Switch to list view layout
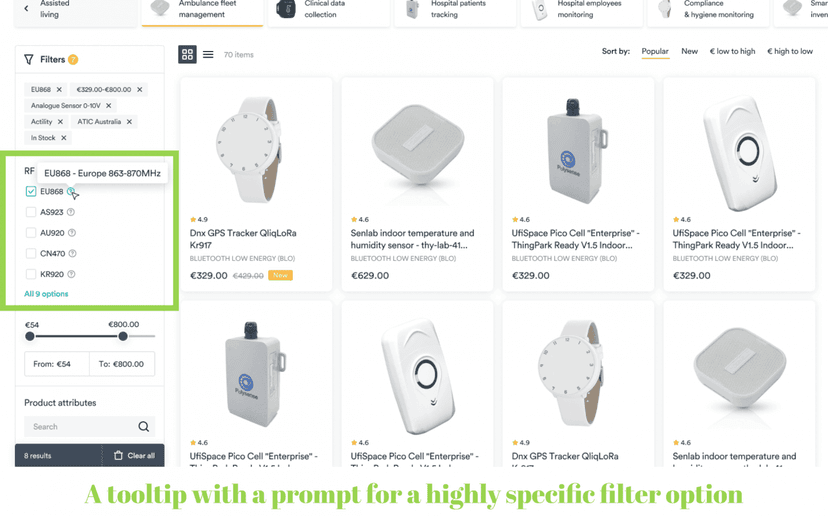 point(208,54)
